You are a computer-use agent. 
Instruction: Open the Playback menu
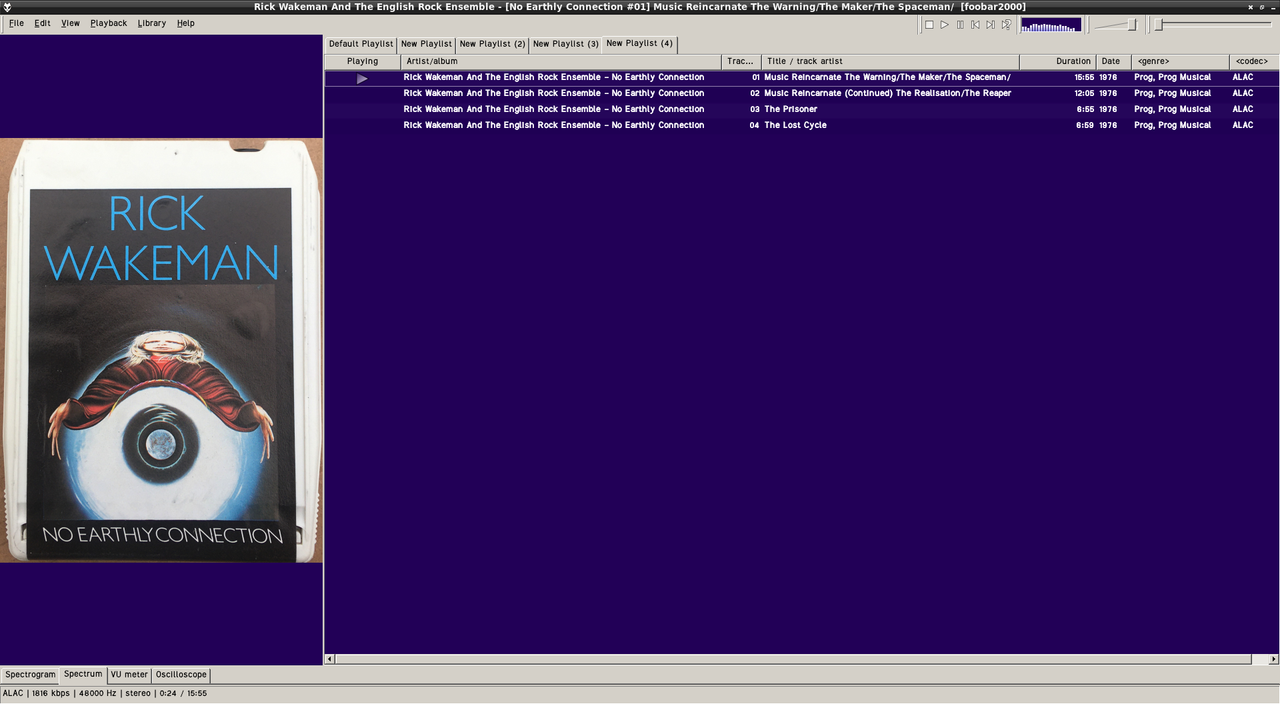[x=108, y=23]
